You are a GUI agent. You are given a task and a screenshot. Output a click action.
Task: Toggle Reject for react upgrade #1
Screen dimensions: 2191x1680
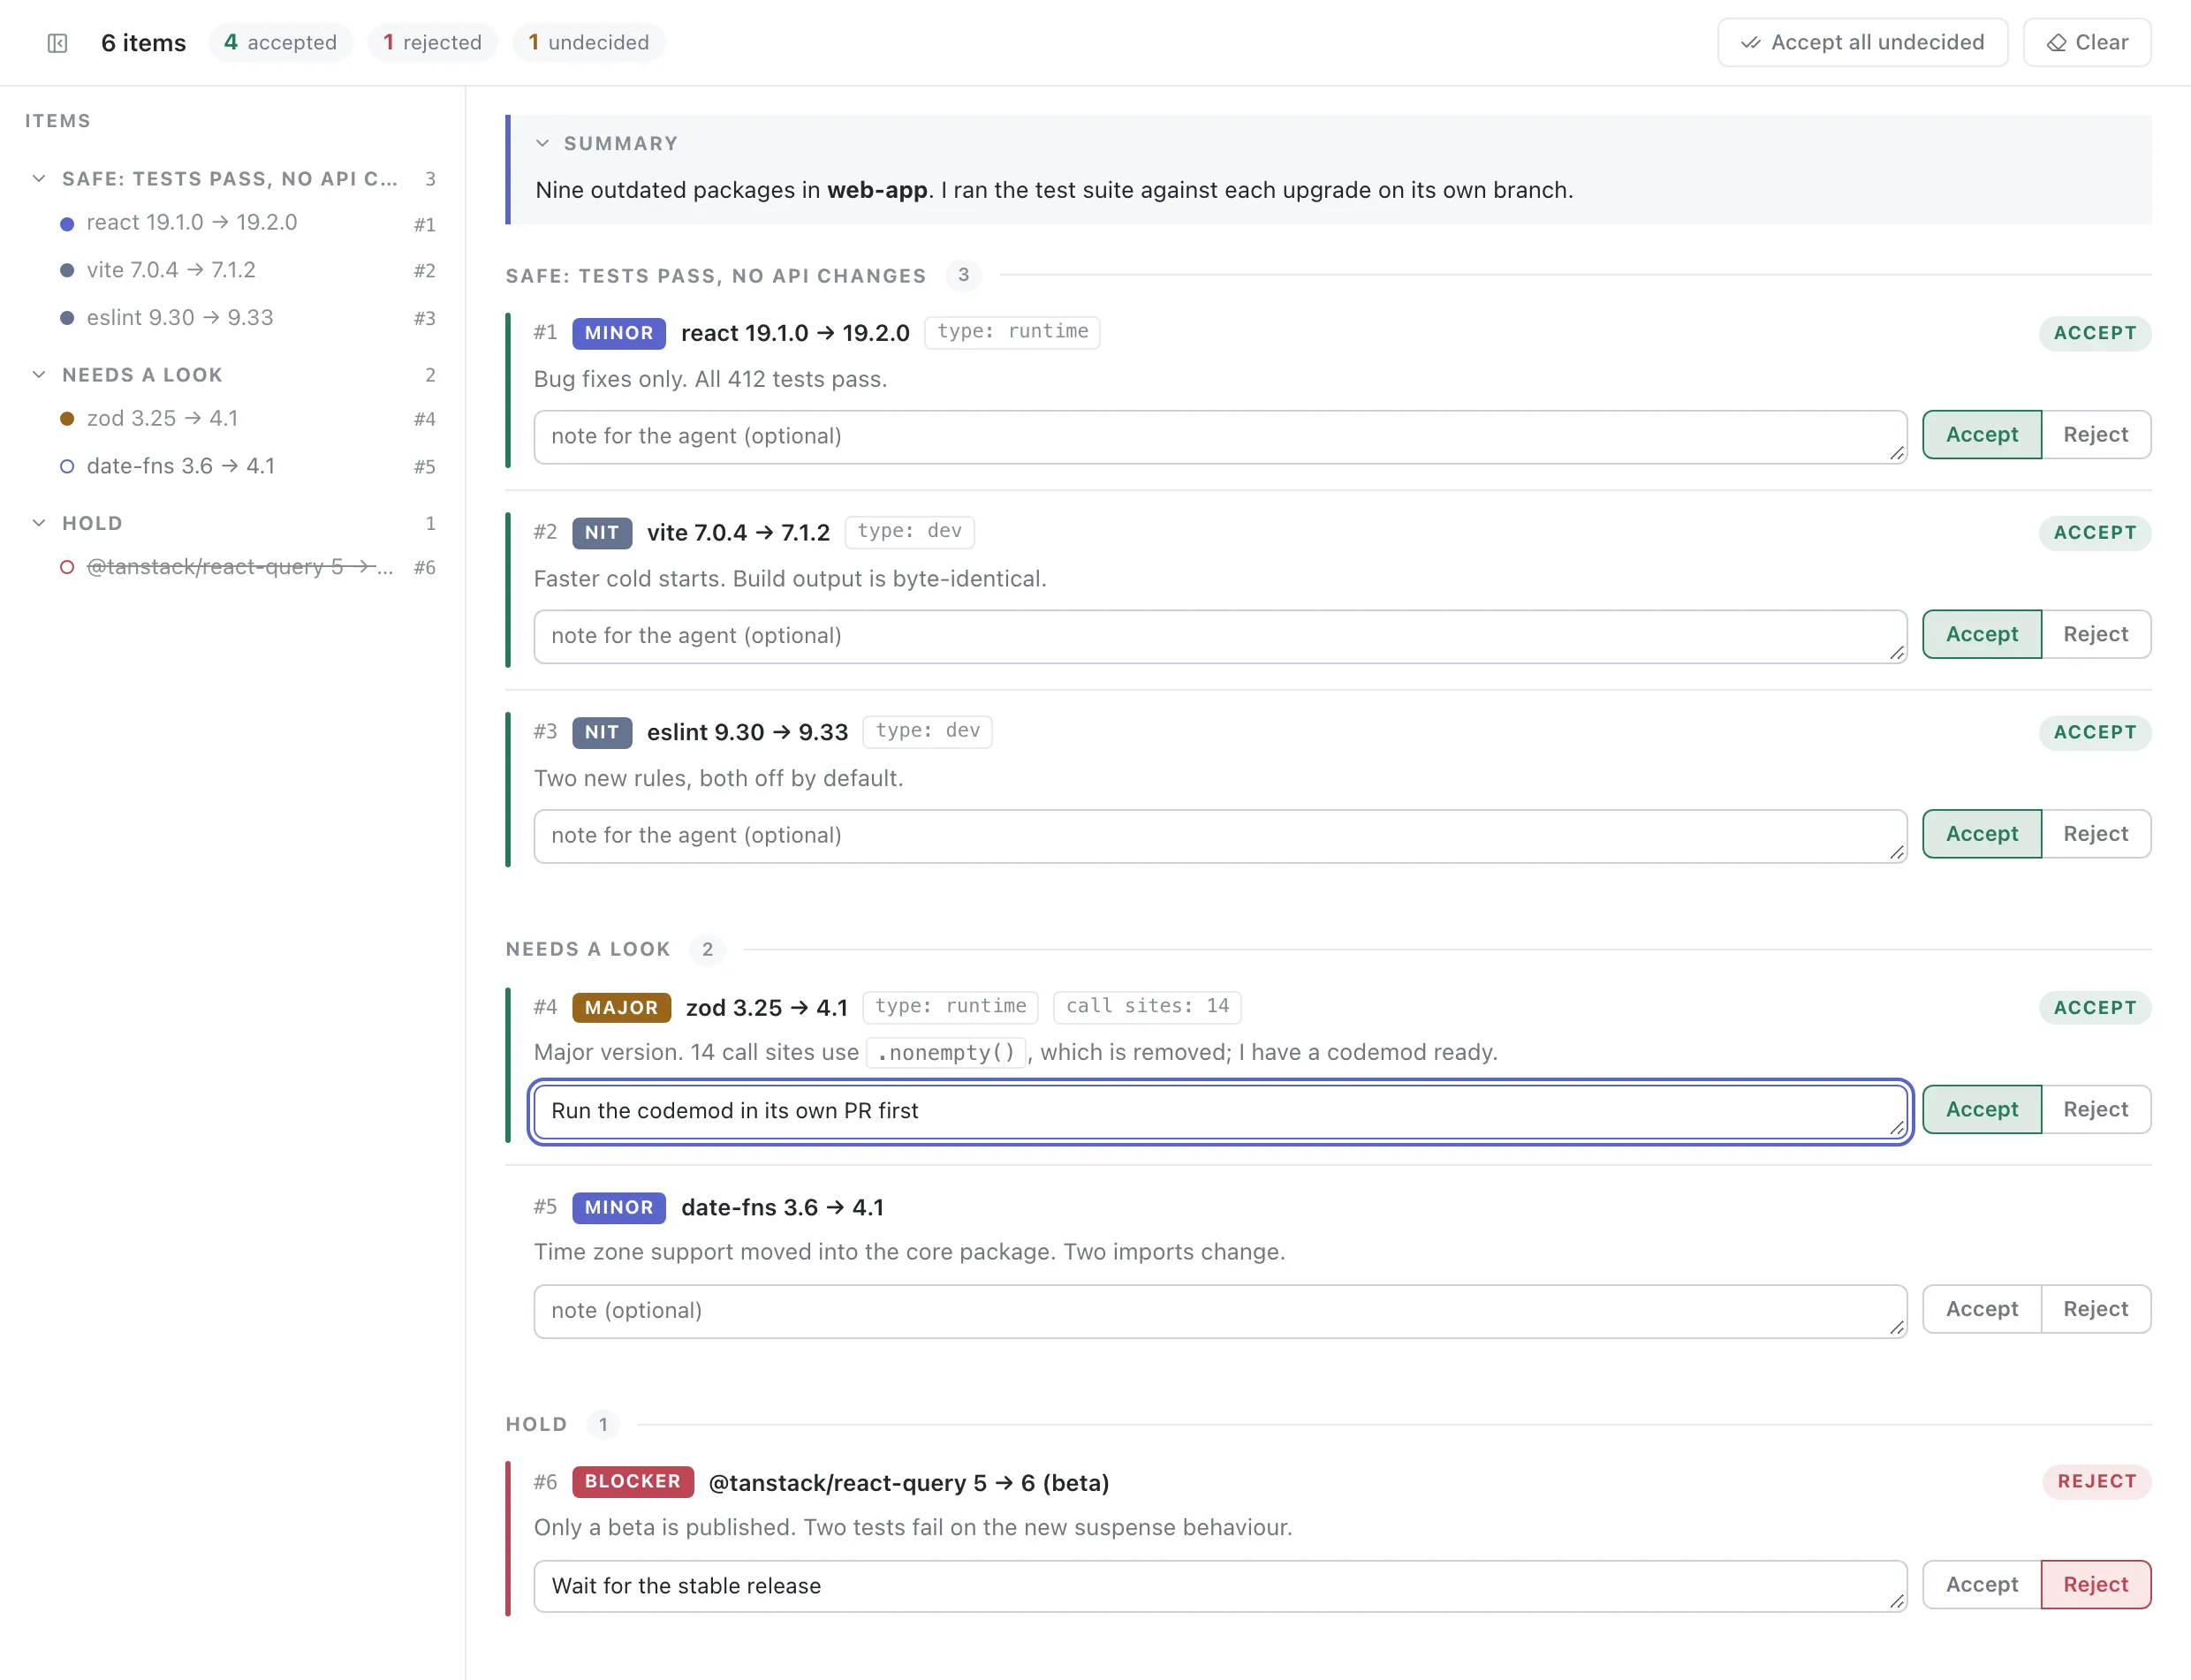[x=2095, y=435]
